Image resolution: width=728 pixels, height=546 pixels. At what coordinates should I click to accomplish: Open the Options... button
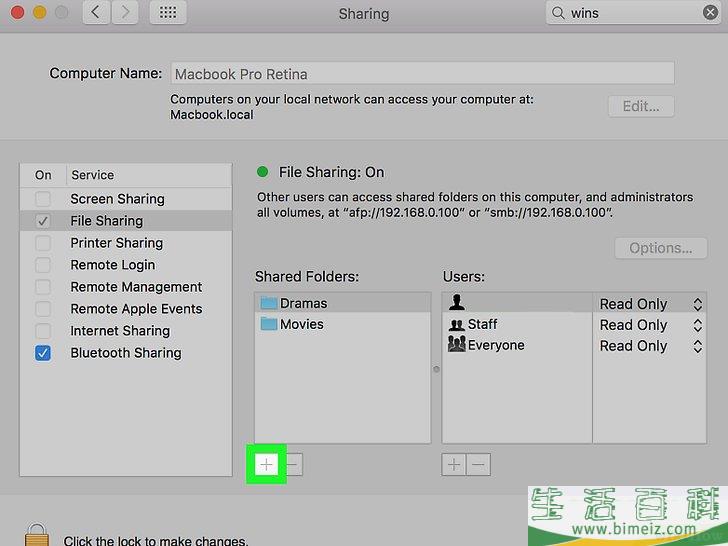661,248
